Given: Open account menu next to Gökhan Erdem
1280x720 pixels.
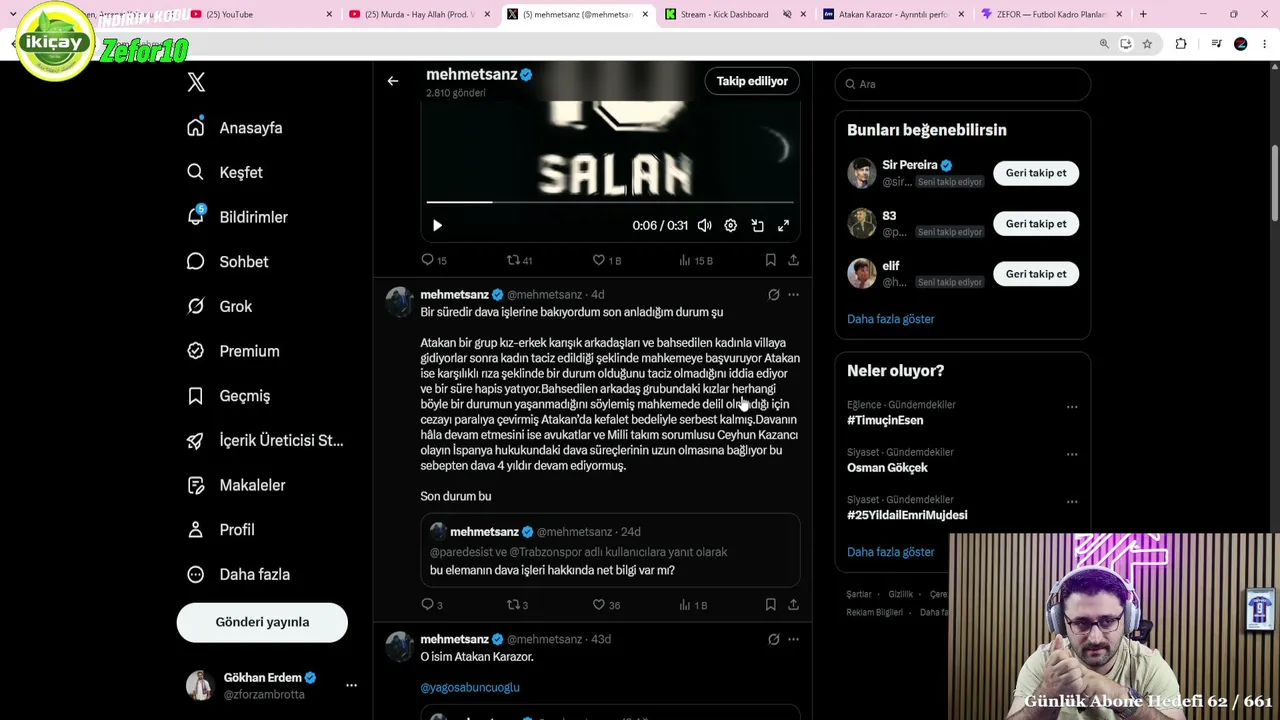Looking at the screenshot, I should click(x=351, y=686).
